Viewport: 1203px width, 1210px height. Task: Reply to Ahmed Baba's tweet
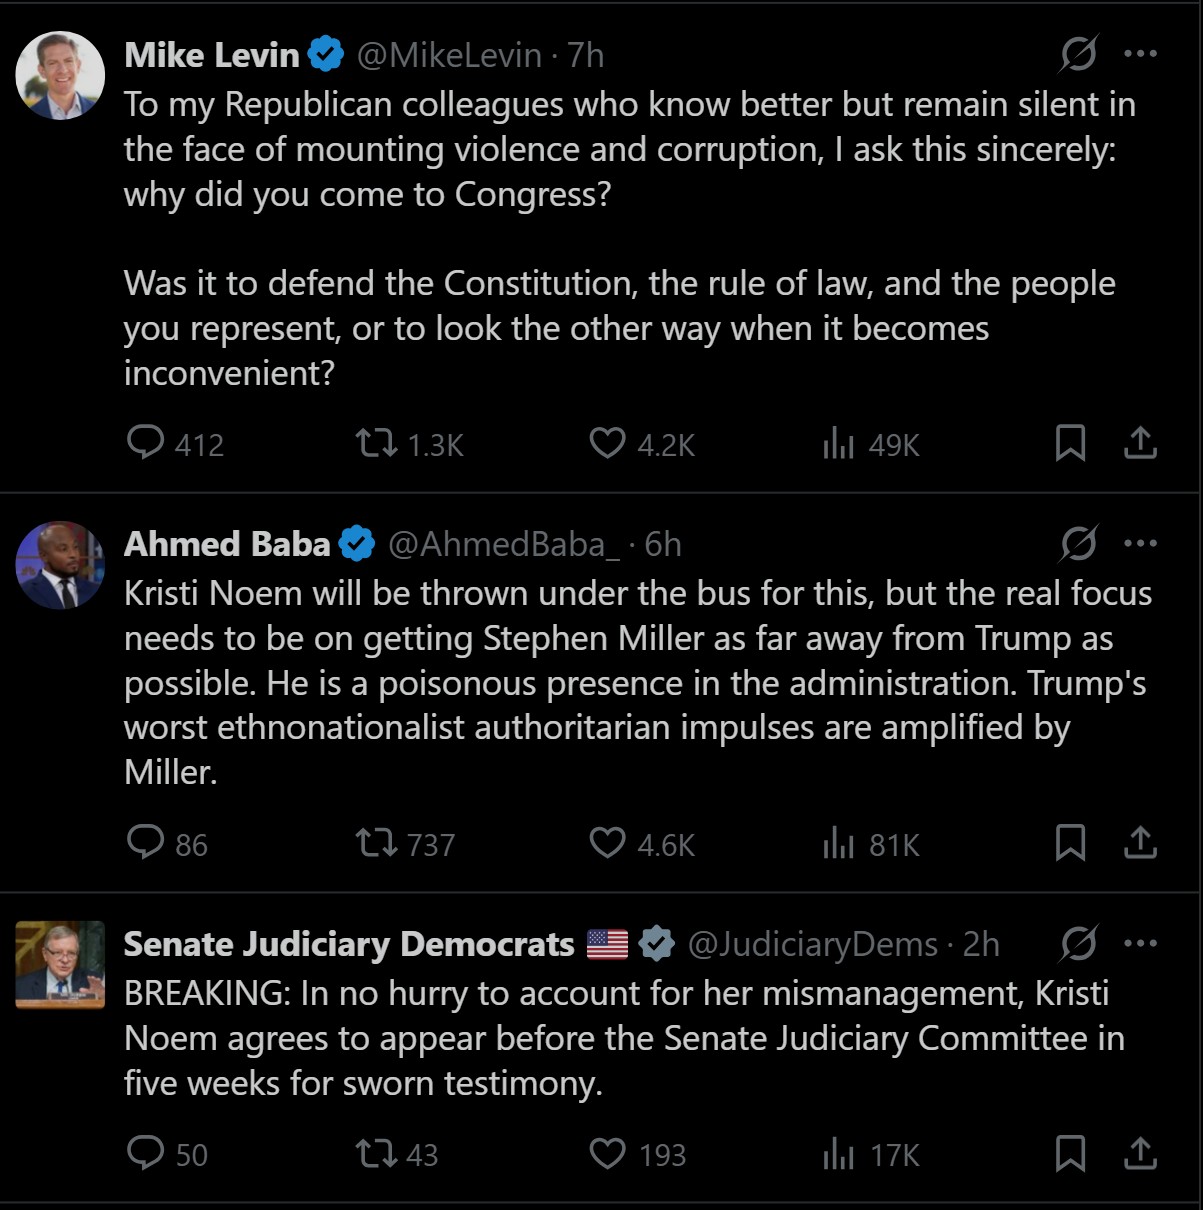pyautogui.click(x=146, y=843)
